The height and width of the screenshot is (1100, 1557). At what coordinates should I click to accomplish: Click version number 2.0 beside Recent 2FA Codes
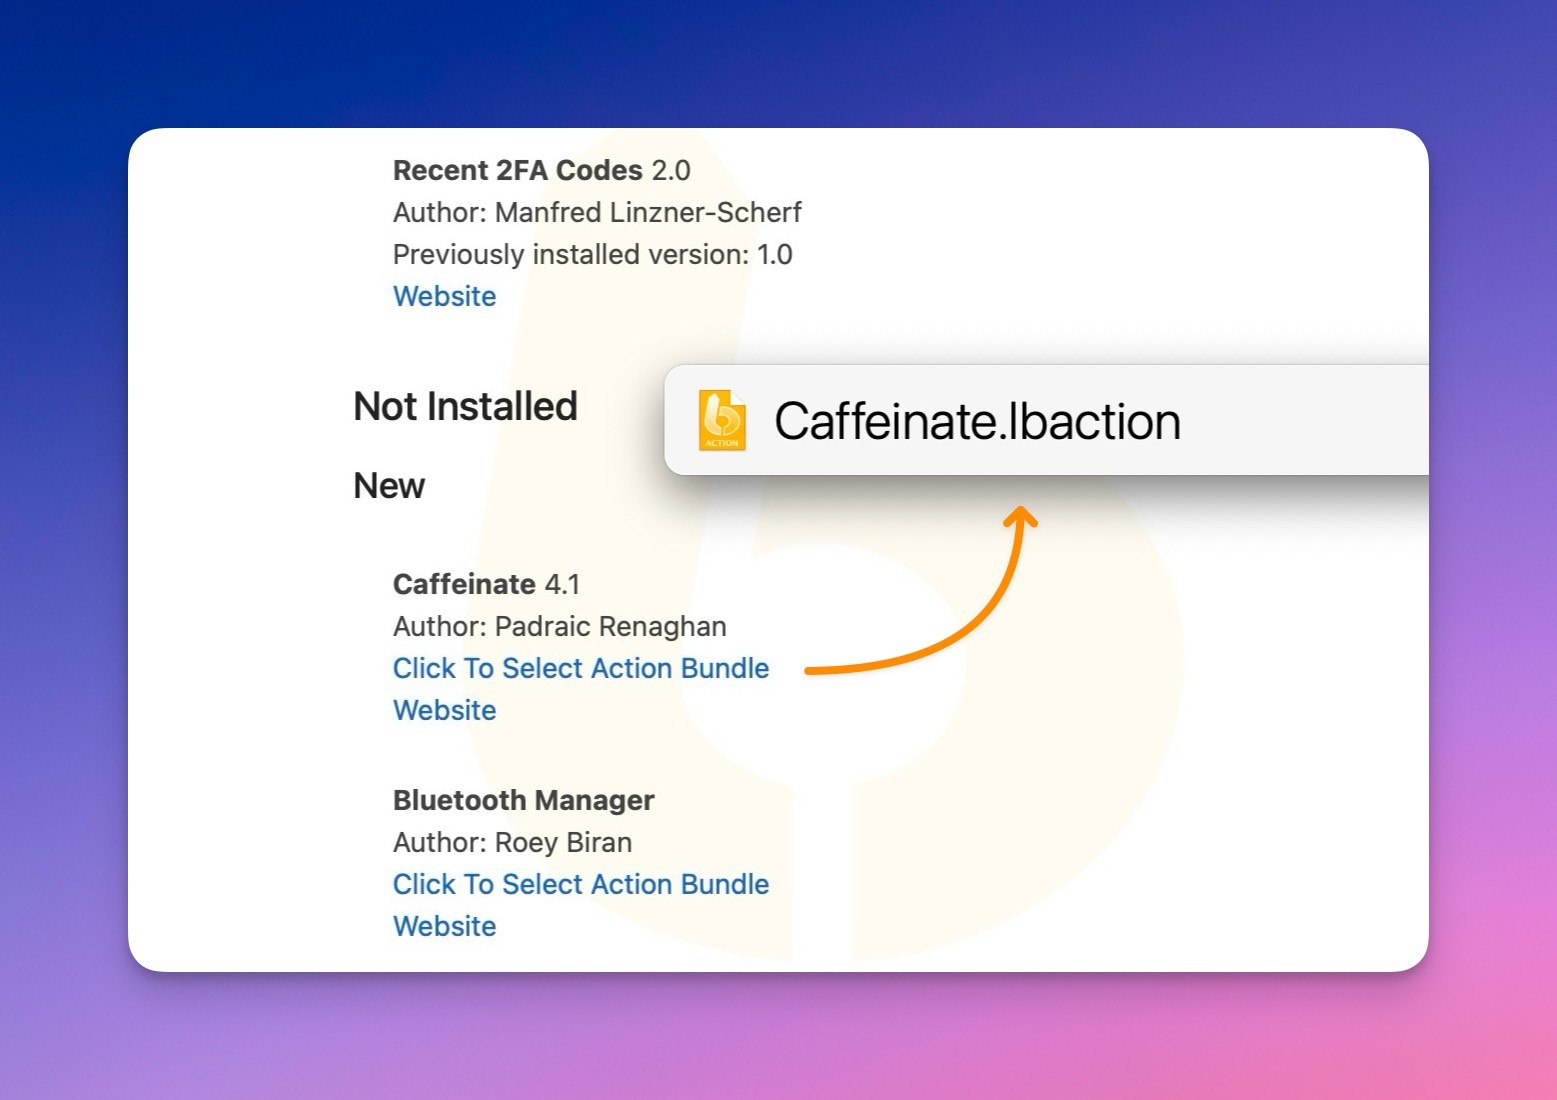pos(671,170)
